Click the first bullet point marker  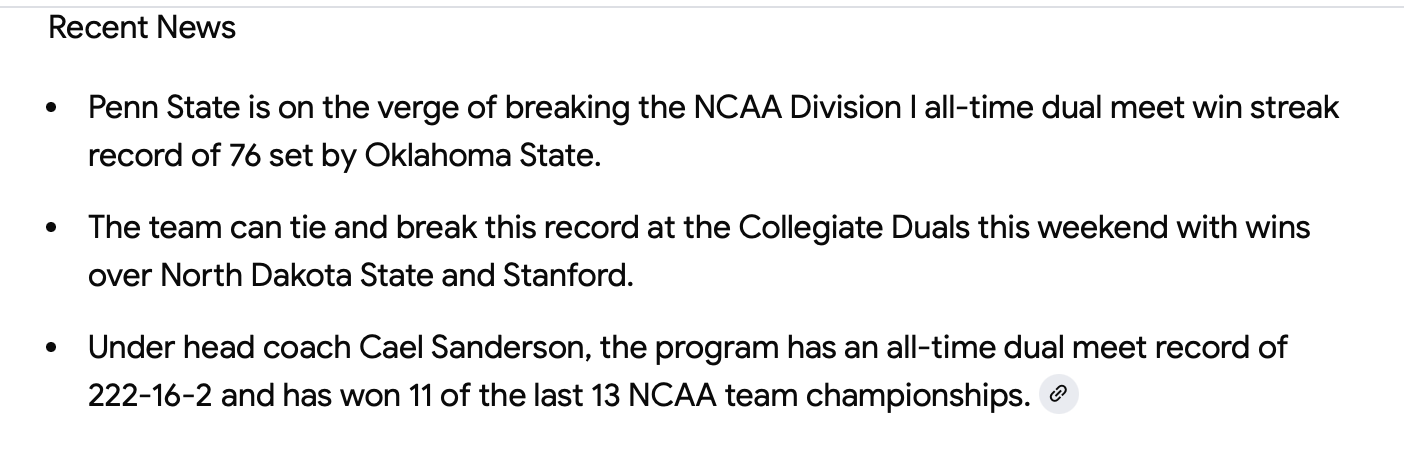tap(51, 108)
